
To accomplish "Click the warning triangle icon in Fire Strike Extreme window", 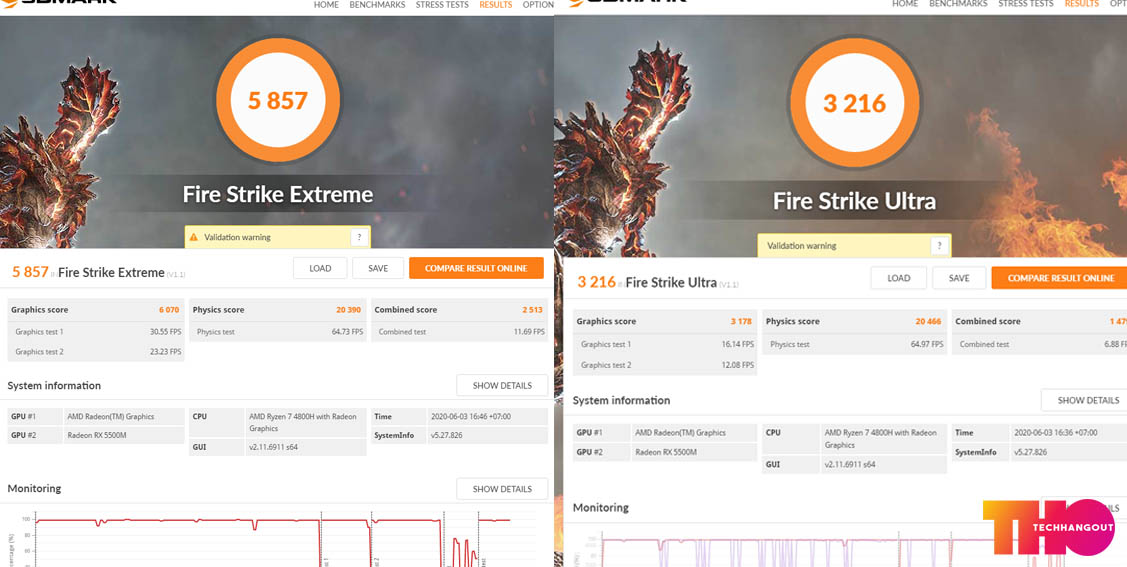I will click(x=193, y=237).
